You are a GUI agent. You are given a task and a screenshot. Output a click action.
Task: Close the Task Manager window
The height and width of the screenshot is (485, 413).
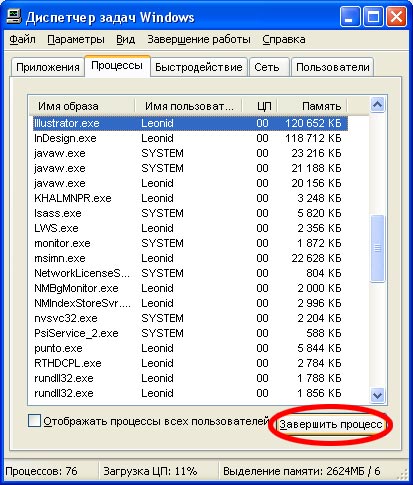396,17
